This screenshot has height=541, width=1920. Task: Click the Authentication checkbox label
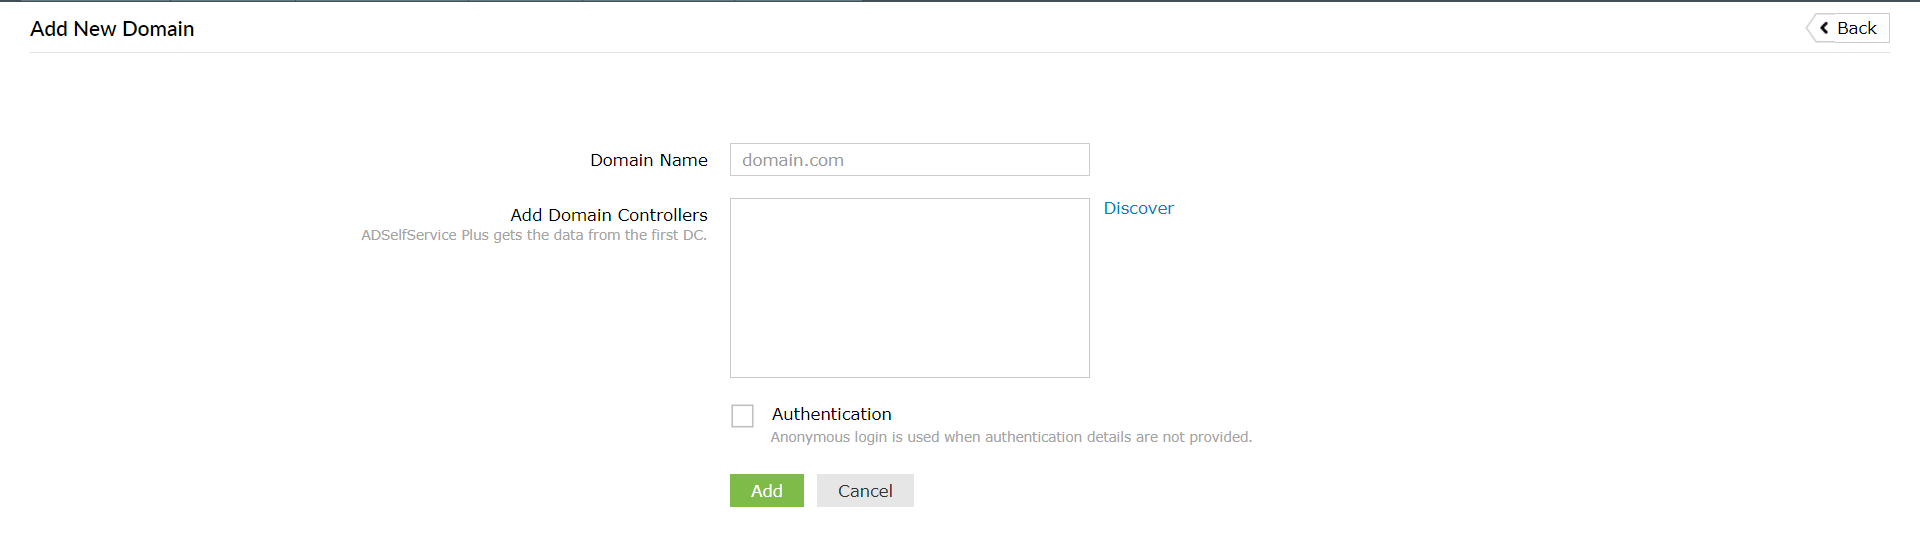point(831,414)
